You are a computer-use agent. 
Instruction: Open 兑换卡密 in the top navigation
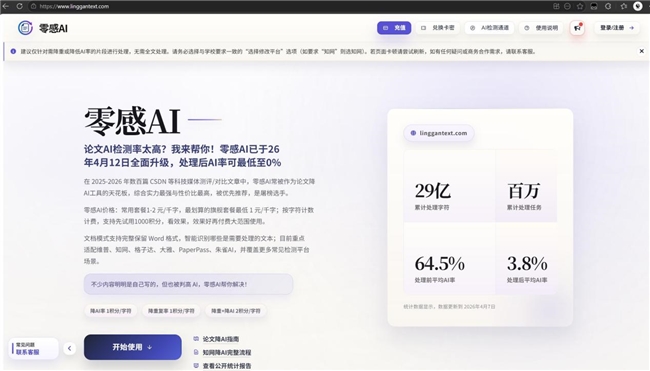point(438,28)
